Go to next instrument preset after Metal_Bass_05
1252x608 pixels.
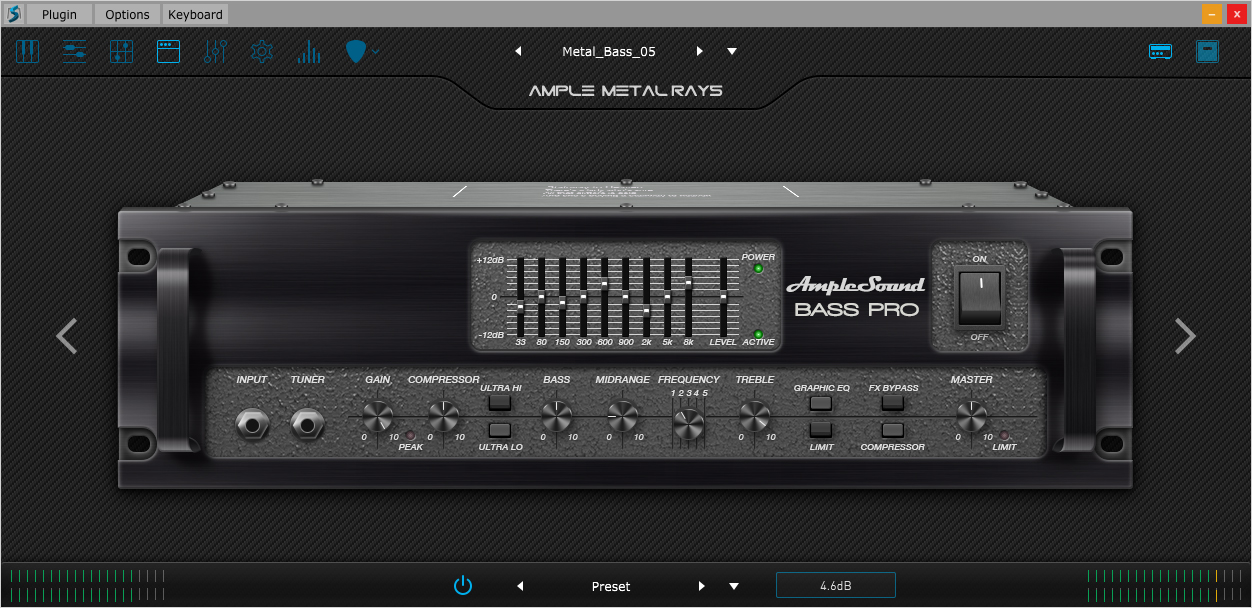click(700, 51)
